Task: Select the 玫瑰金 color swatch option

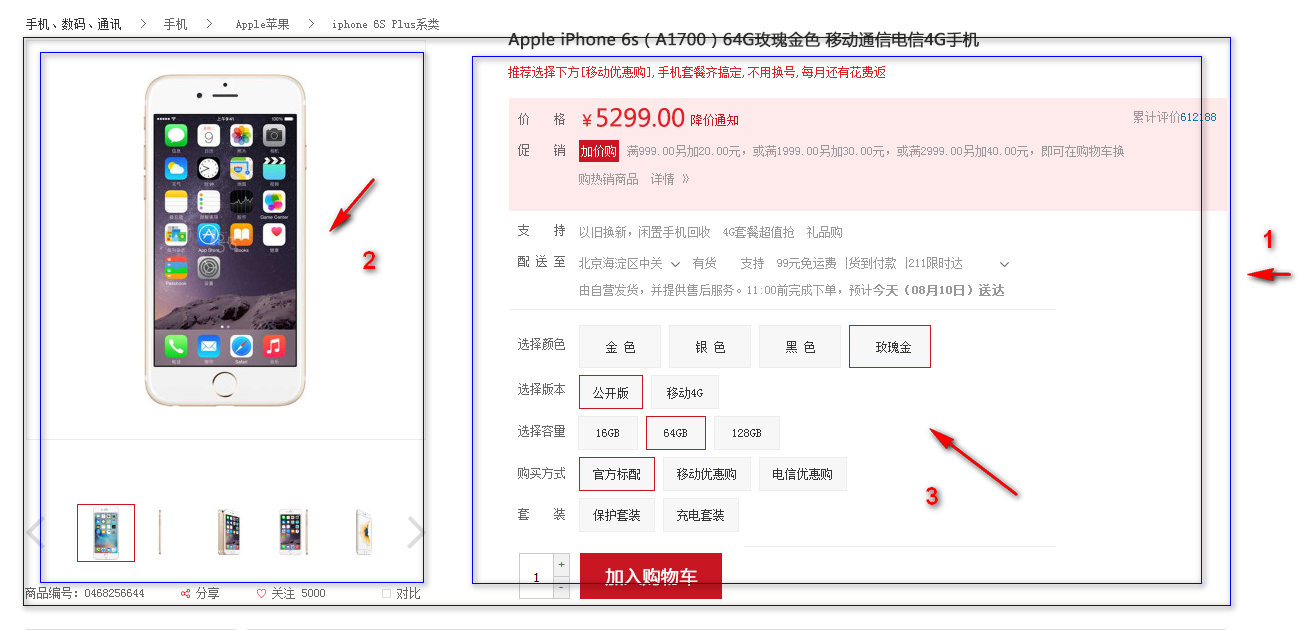Action: (890, 347)
